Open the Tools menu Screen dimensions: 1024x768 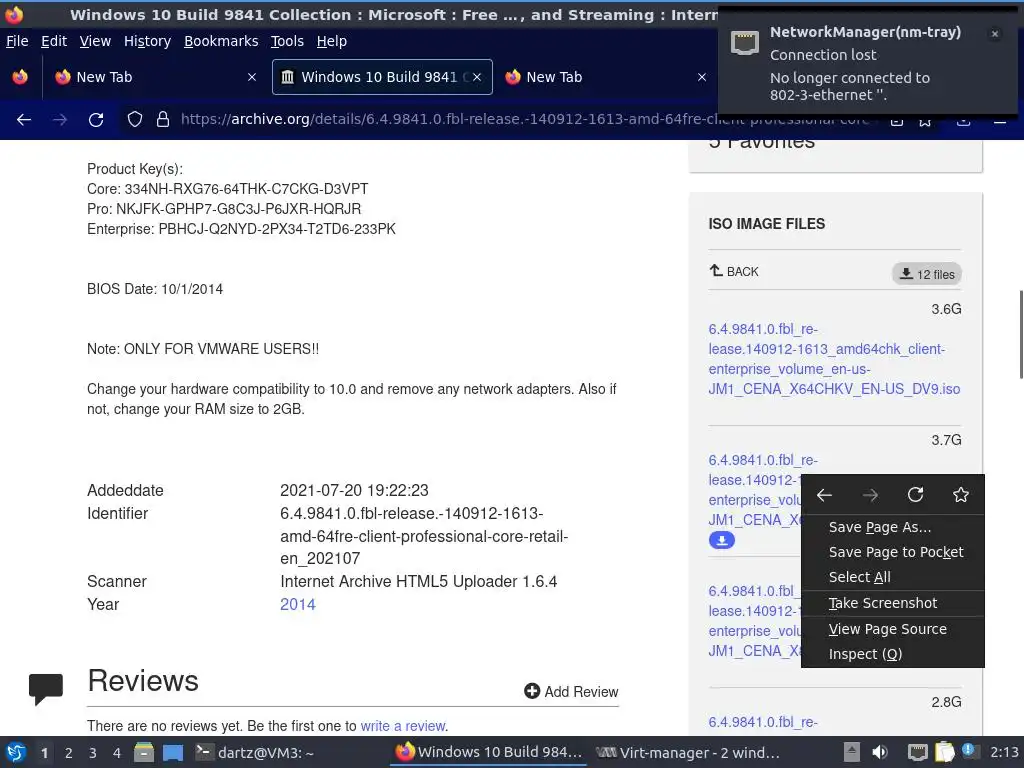287,41
